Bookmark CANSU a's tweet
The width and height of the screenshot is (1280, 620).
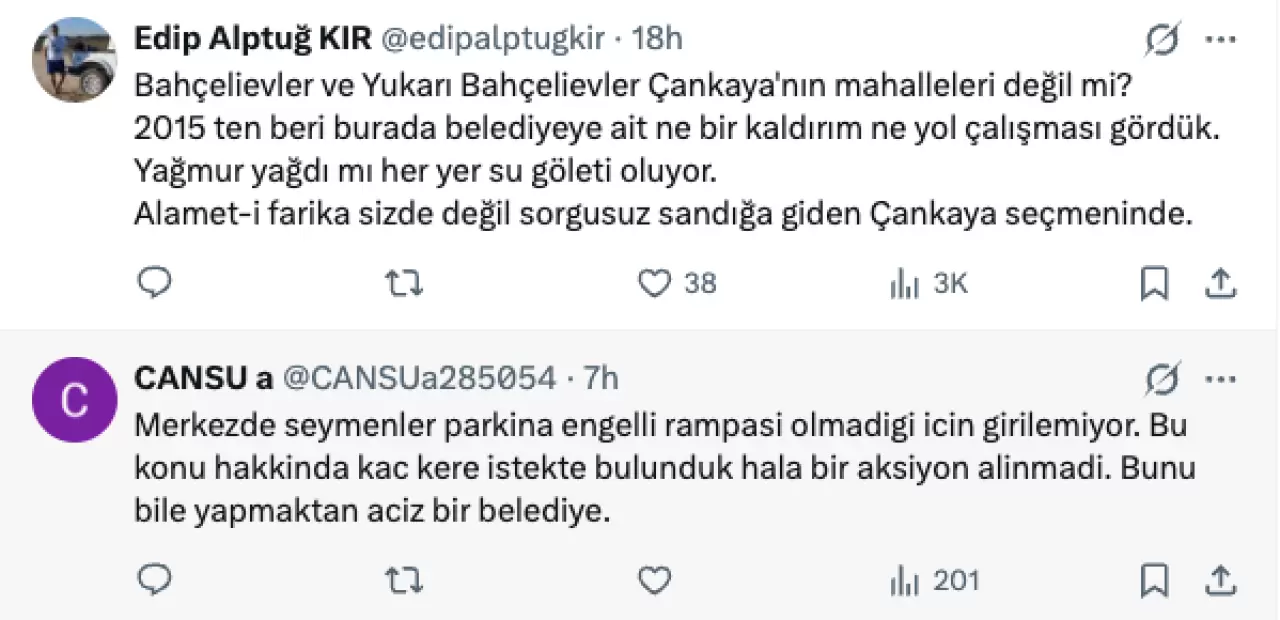[x=1155, y=580]
